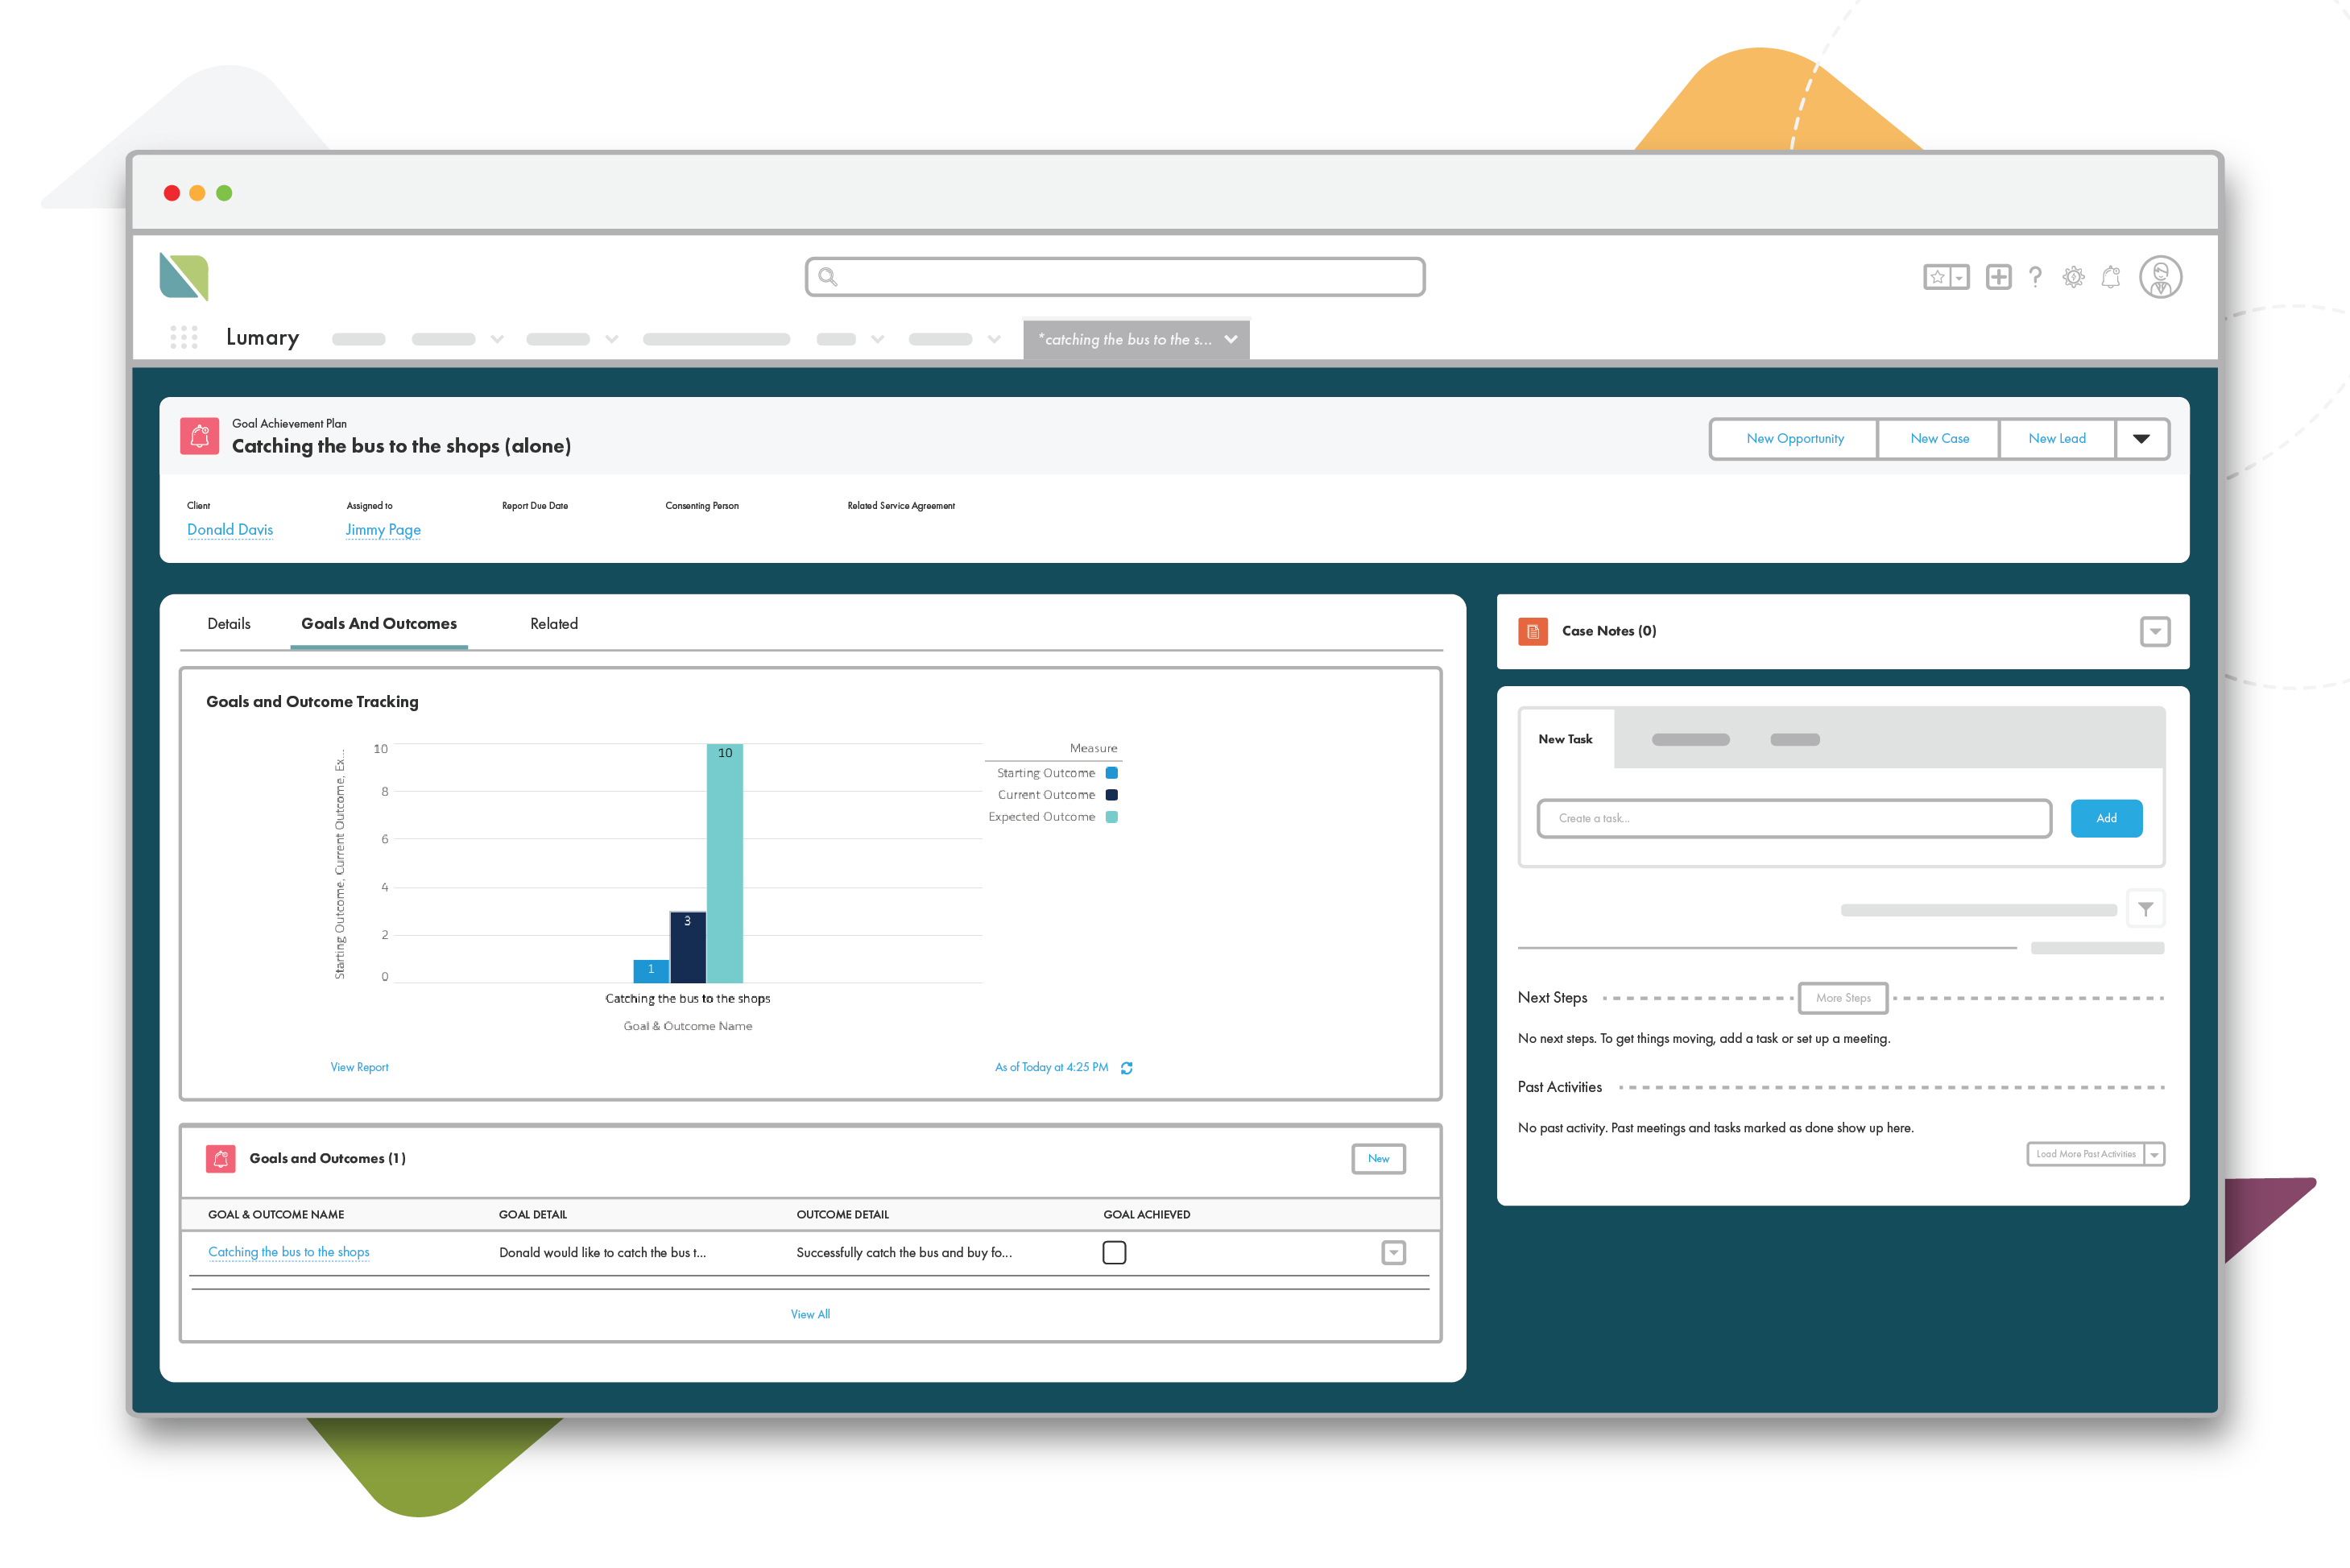This screenshot has width=2350, height=1568.
Task: Switch to the Related tab
Action: click(554, 624)
